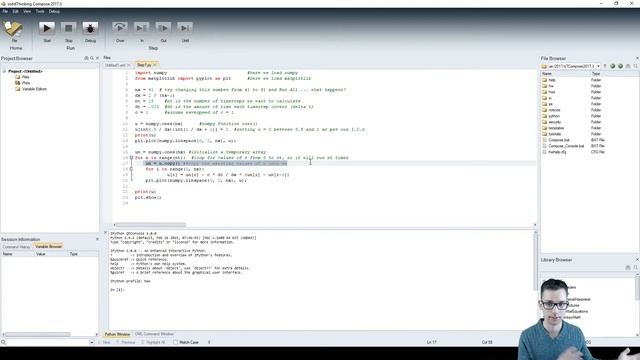640x360 pixels.
Task: Click the File ribbon icon
Action: click(x=13, y=29)
